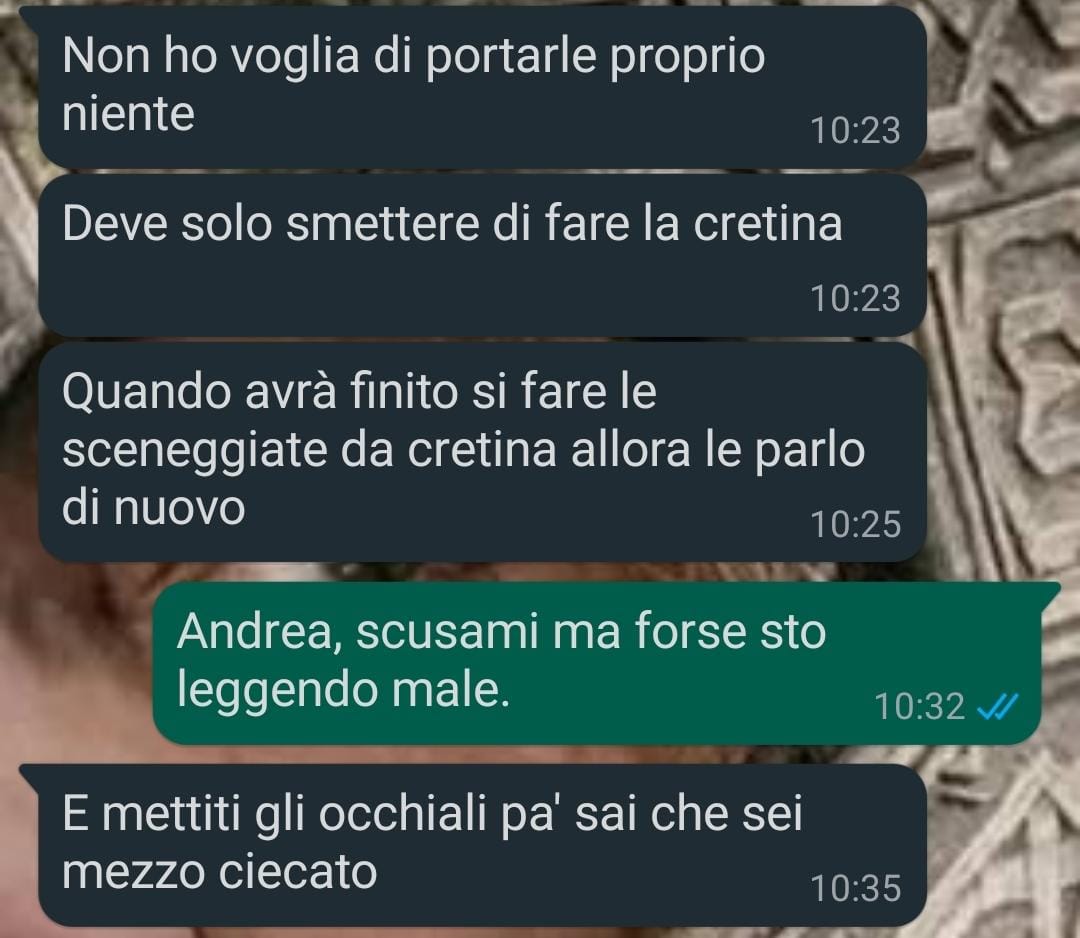Click the 10:25 timestamp of third message
1080x938 pixels.
click(x=855, y=525)
